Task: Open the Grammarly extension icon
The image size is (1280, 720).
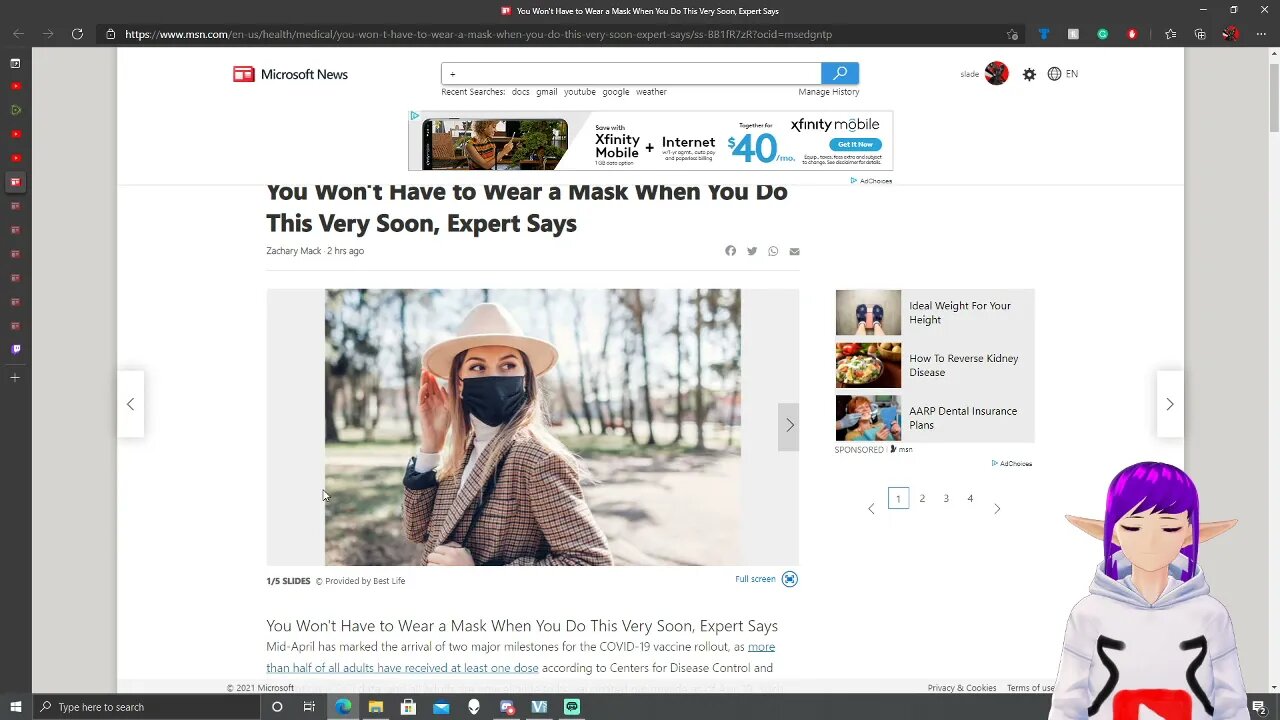Action: [1103, 34]
